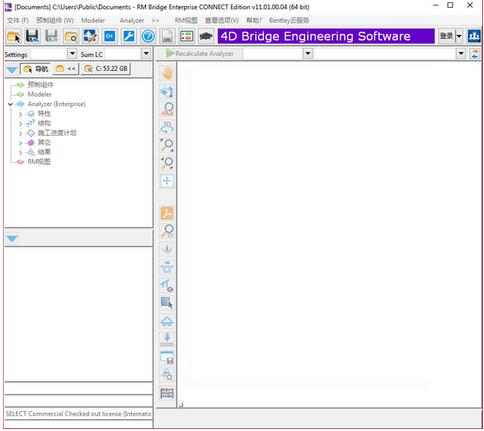Open the 查看选项(V) menu
The width and height of the screenshot is (484, 431).
222,20
